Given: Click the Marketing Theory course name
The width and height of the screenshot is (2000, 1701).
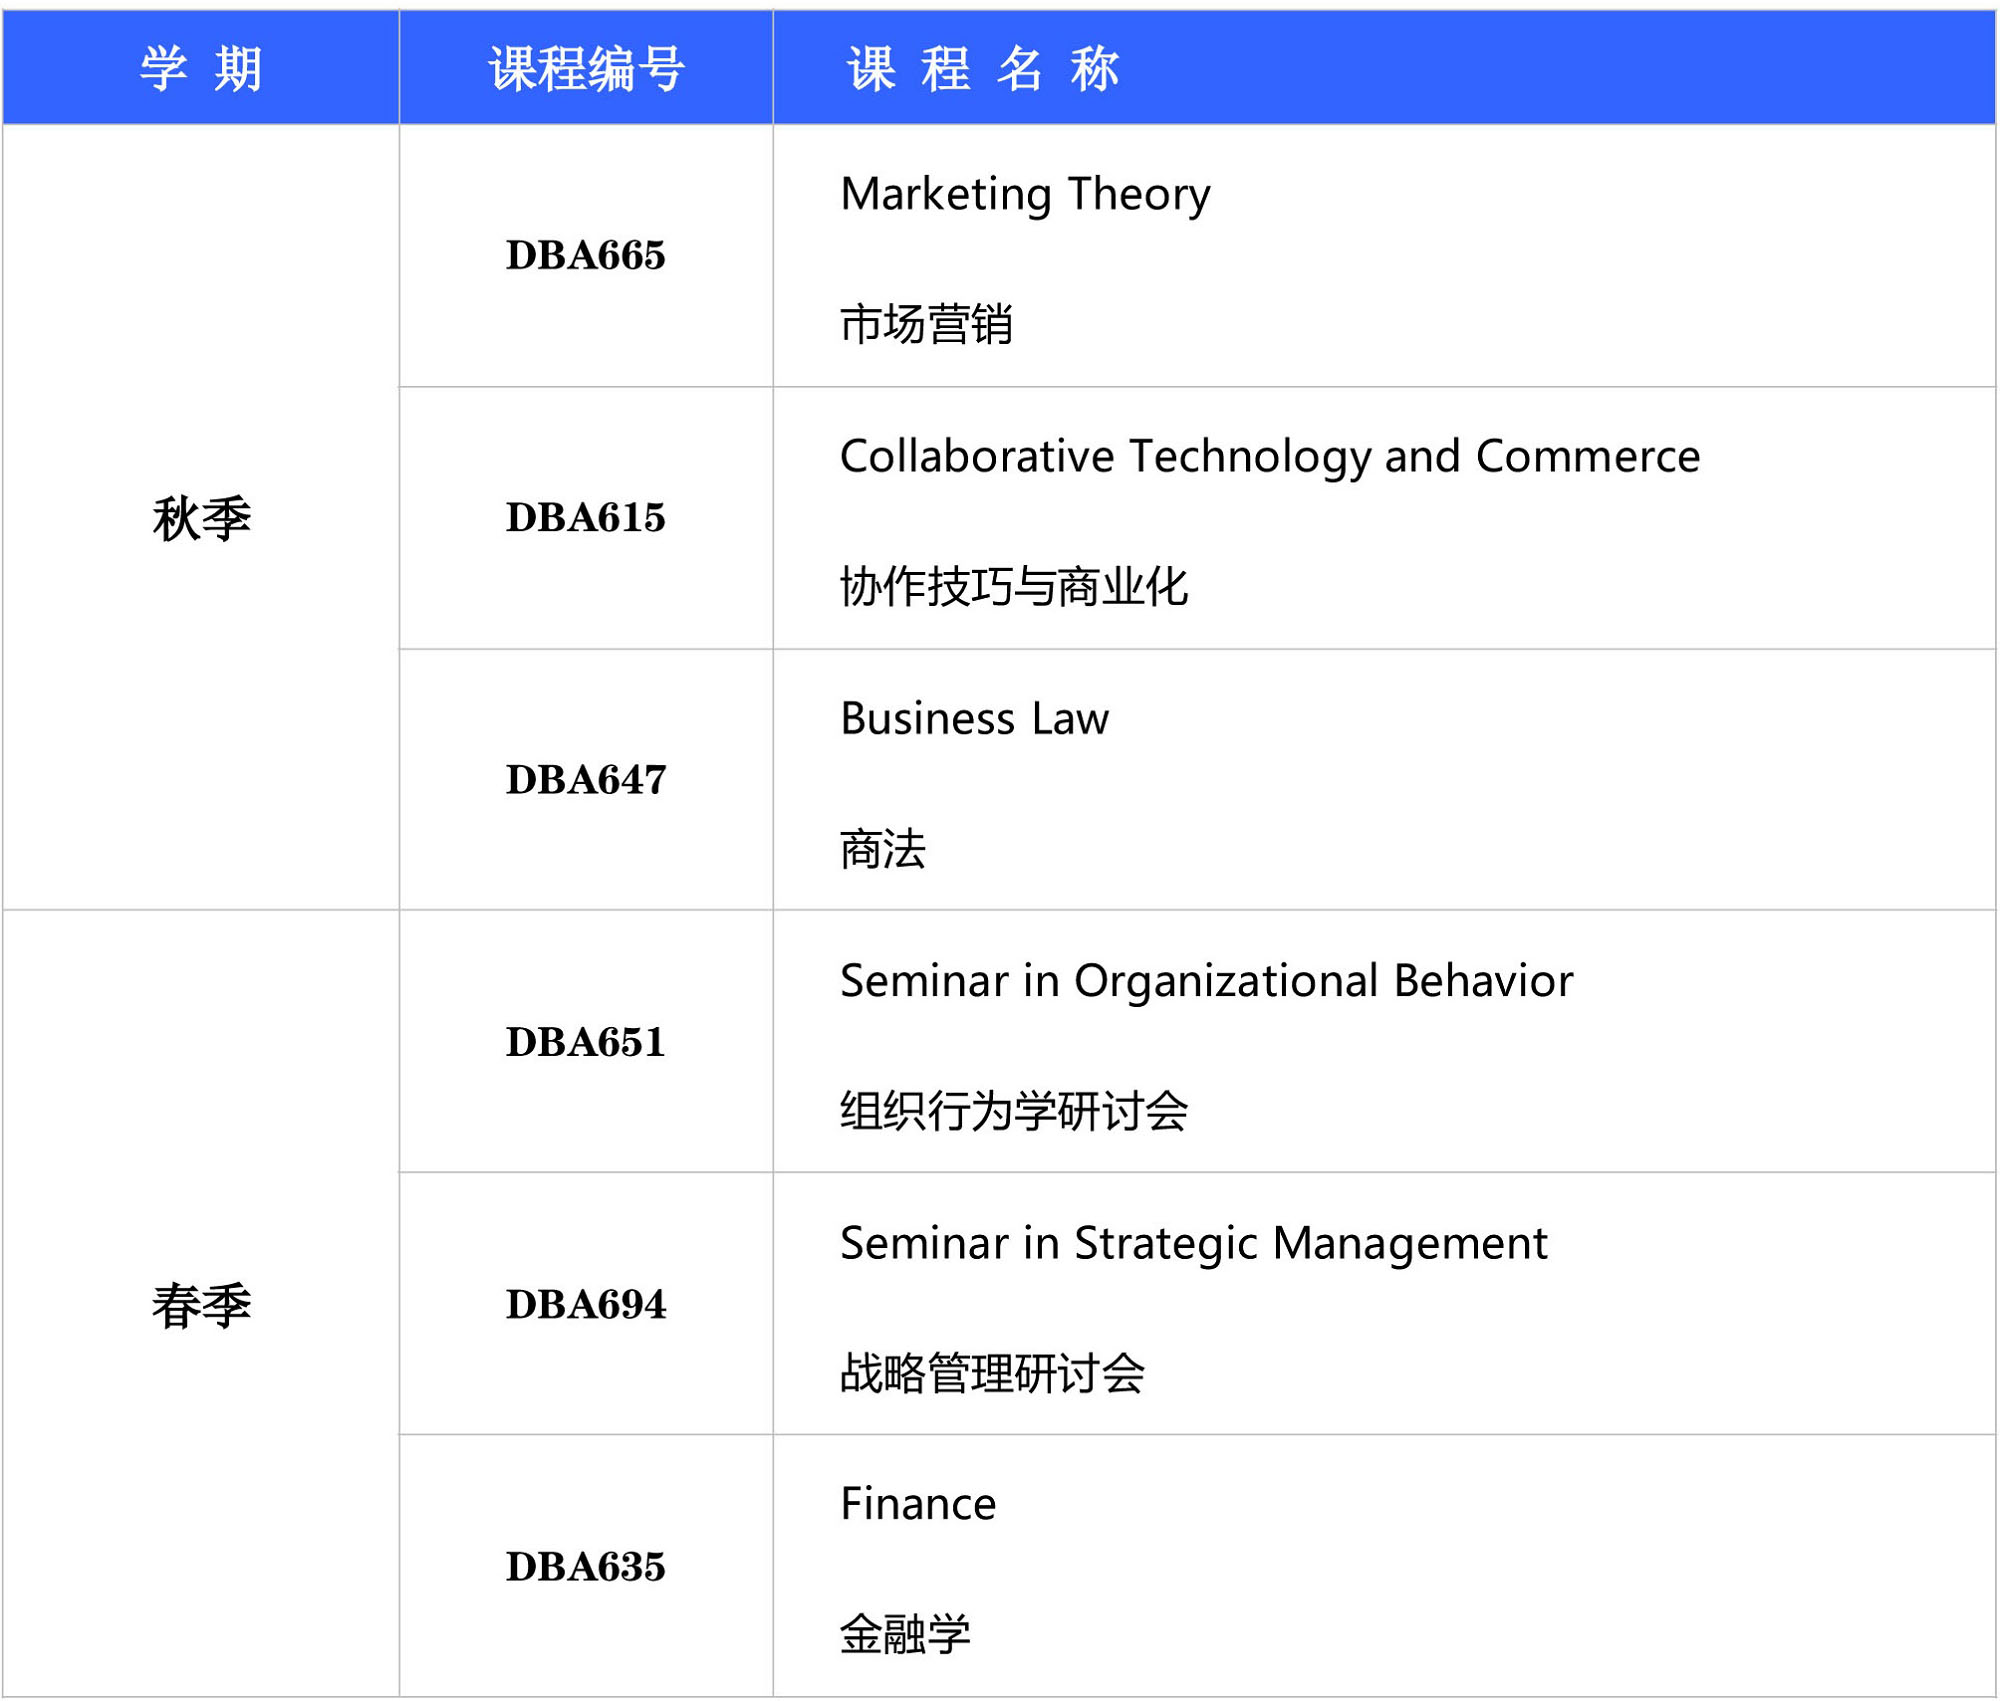Looking at the screenshot, I should coord(1025,194).
